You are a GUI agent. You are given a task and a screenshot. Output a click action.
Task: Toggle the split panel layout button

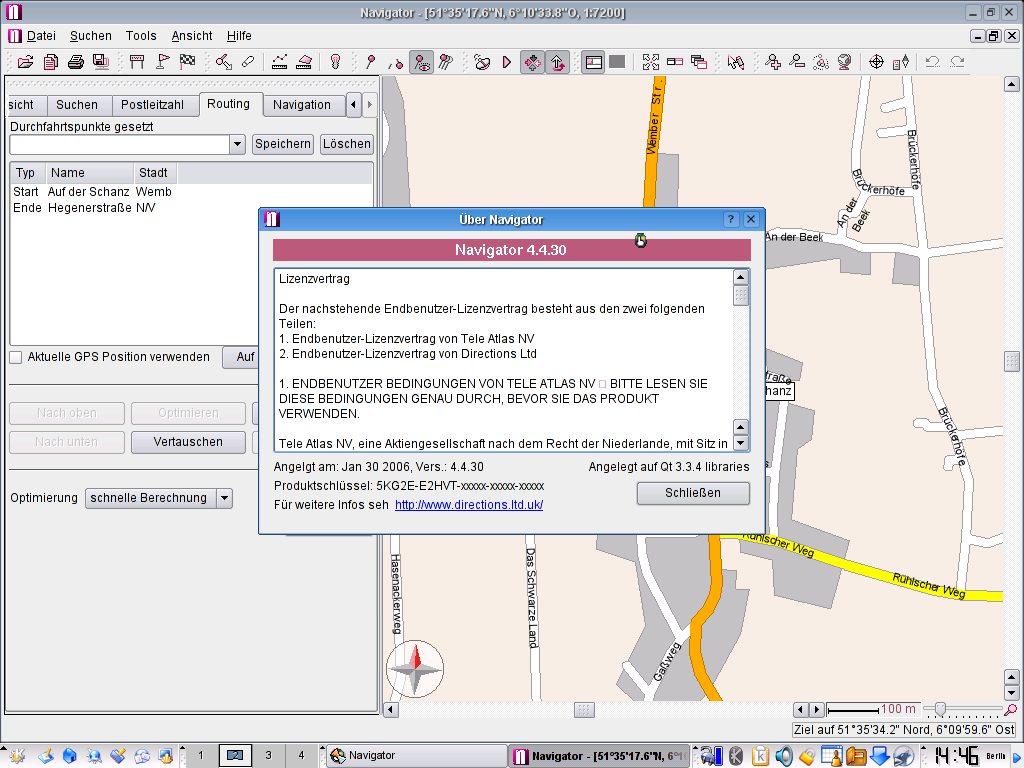[593, 62]
